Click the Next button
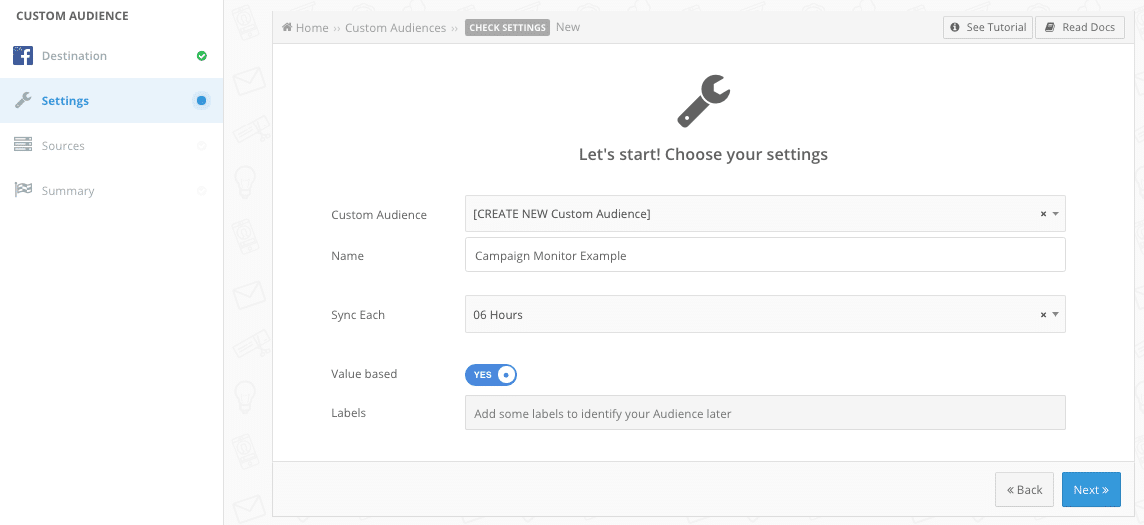Screen dimensions: 1144x525 [1091, 489]
